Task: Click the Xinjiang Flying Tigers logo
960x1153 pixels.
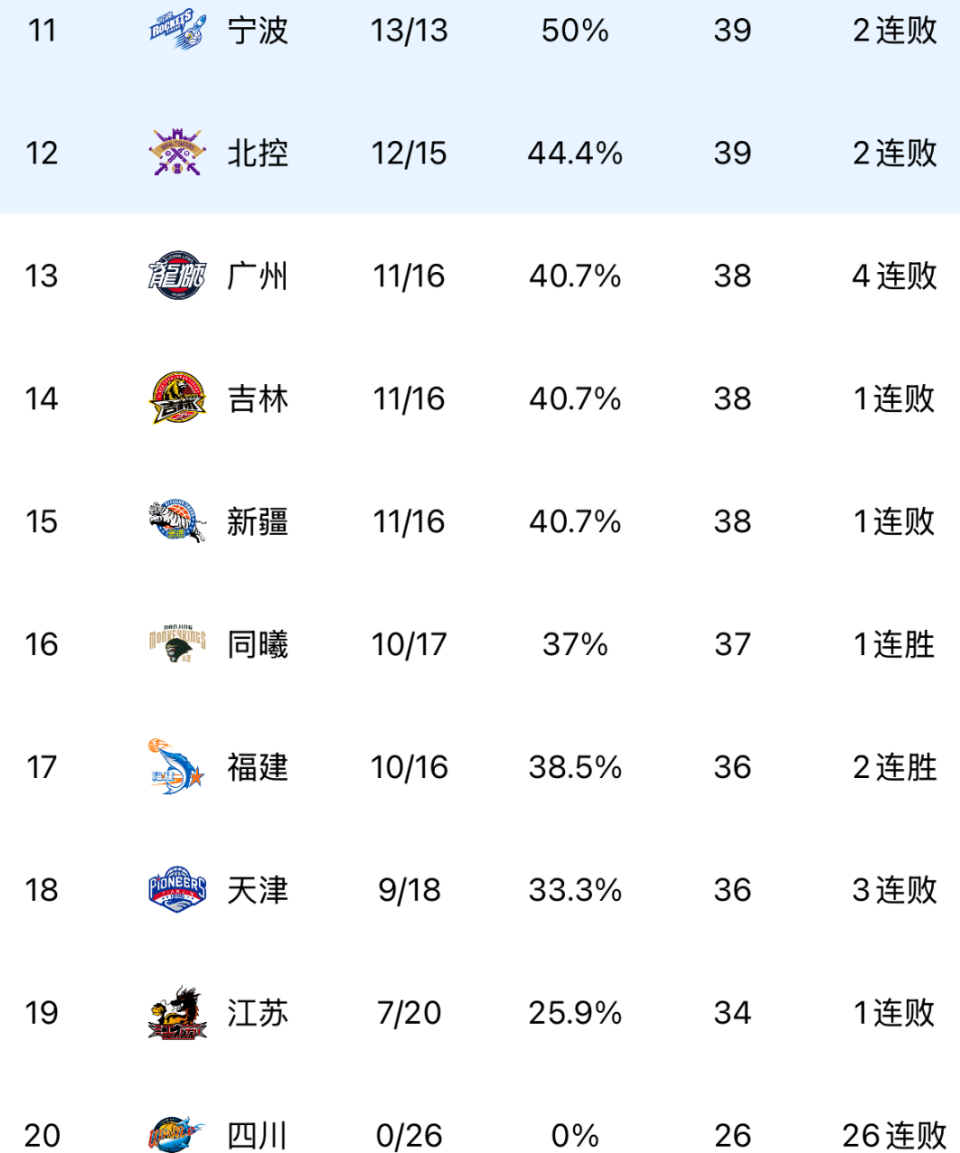Action: (177, 521)
